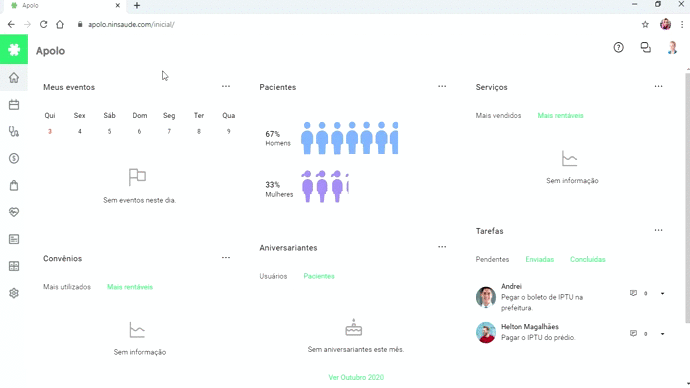Open the heart-rate icon in the sidebar
690x388 pixels.
[x=14, y=212]
